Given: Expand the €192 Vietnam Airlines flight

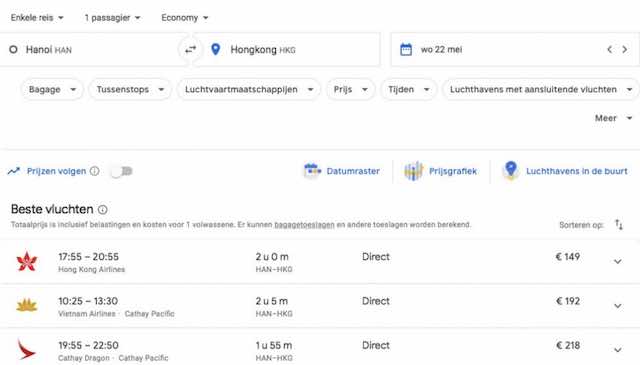Looking at the screenshot, I should click(x=618, y=306).
